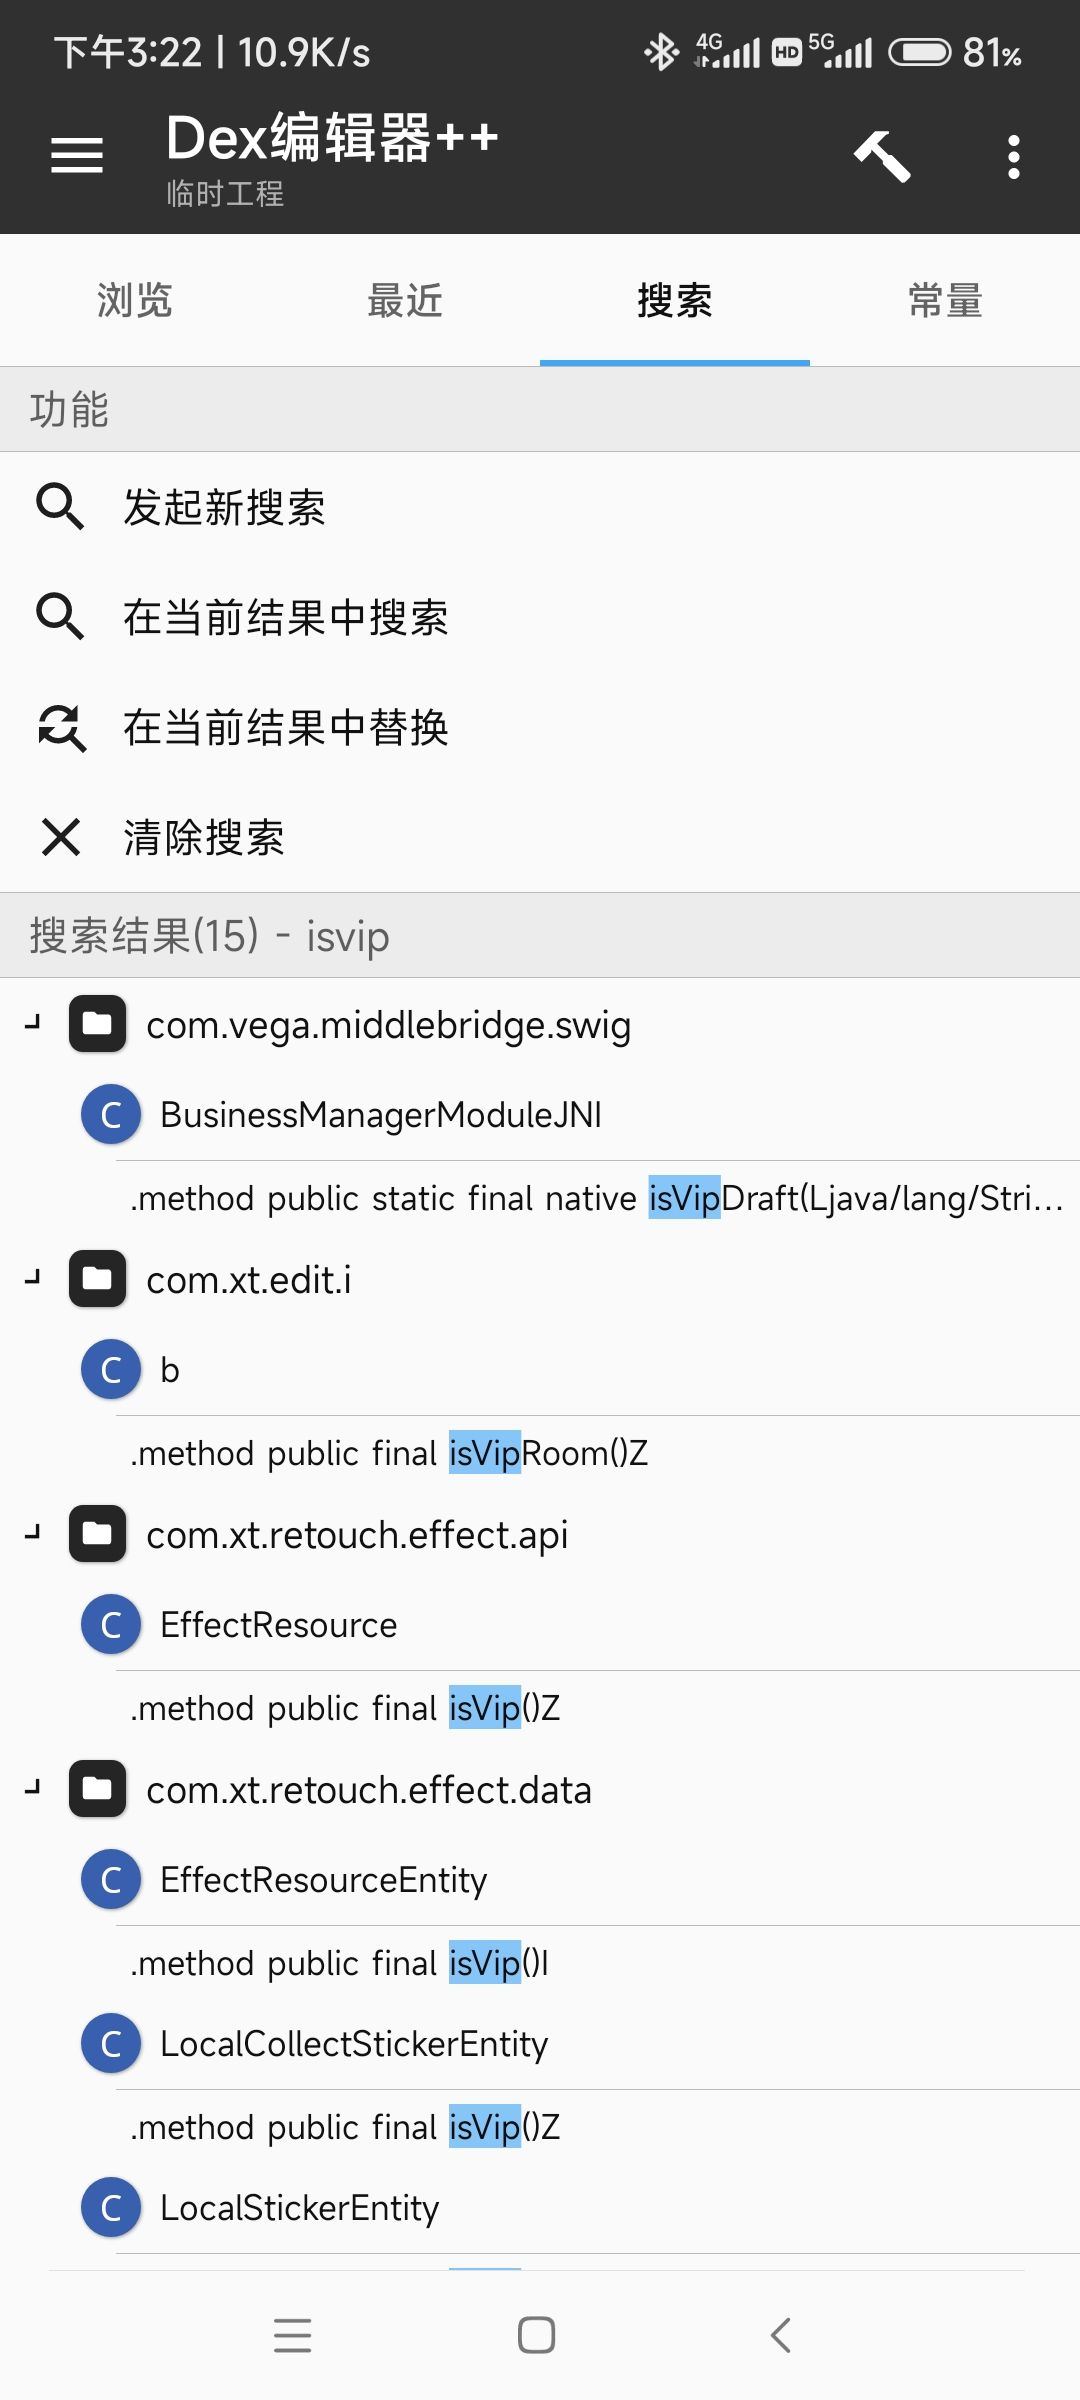Image resolution: width=1080 pixels, height=2400 pixels.
Task: Tap the magnifier icon for 发起新搜索
Action: coord(60,506)
